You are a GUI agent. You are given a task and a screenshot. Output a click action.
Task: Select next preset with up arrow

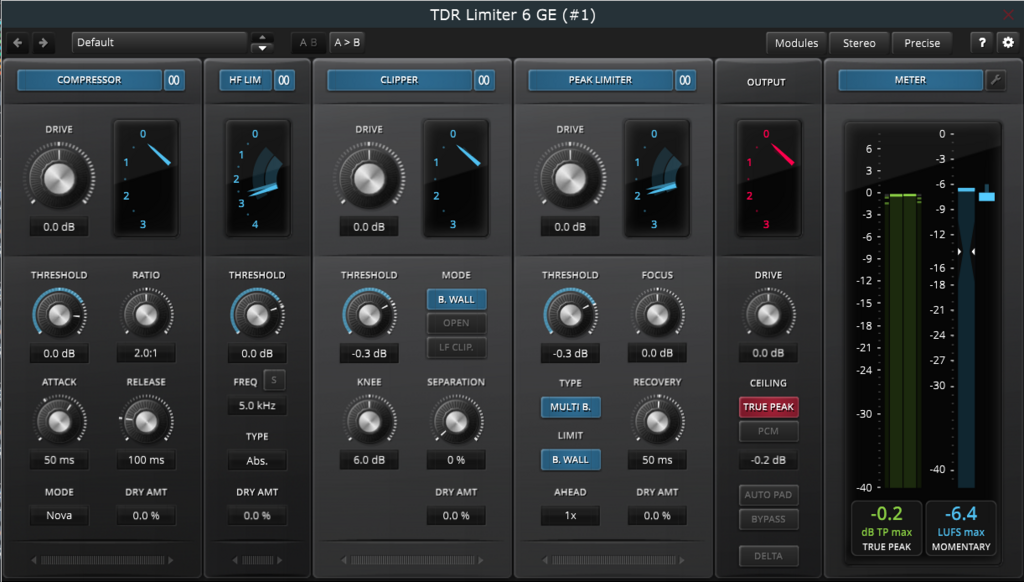pyautogui.click(x=263, y=37)
